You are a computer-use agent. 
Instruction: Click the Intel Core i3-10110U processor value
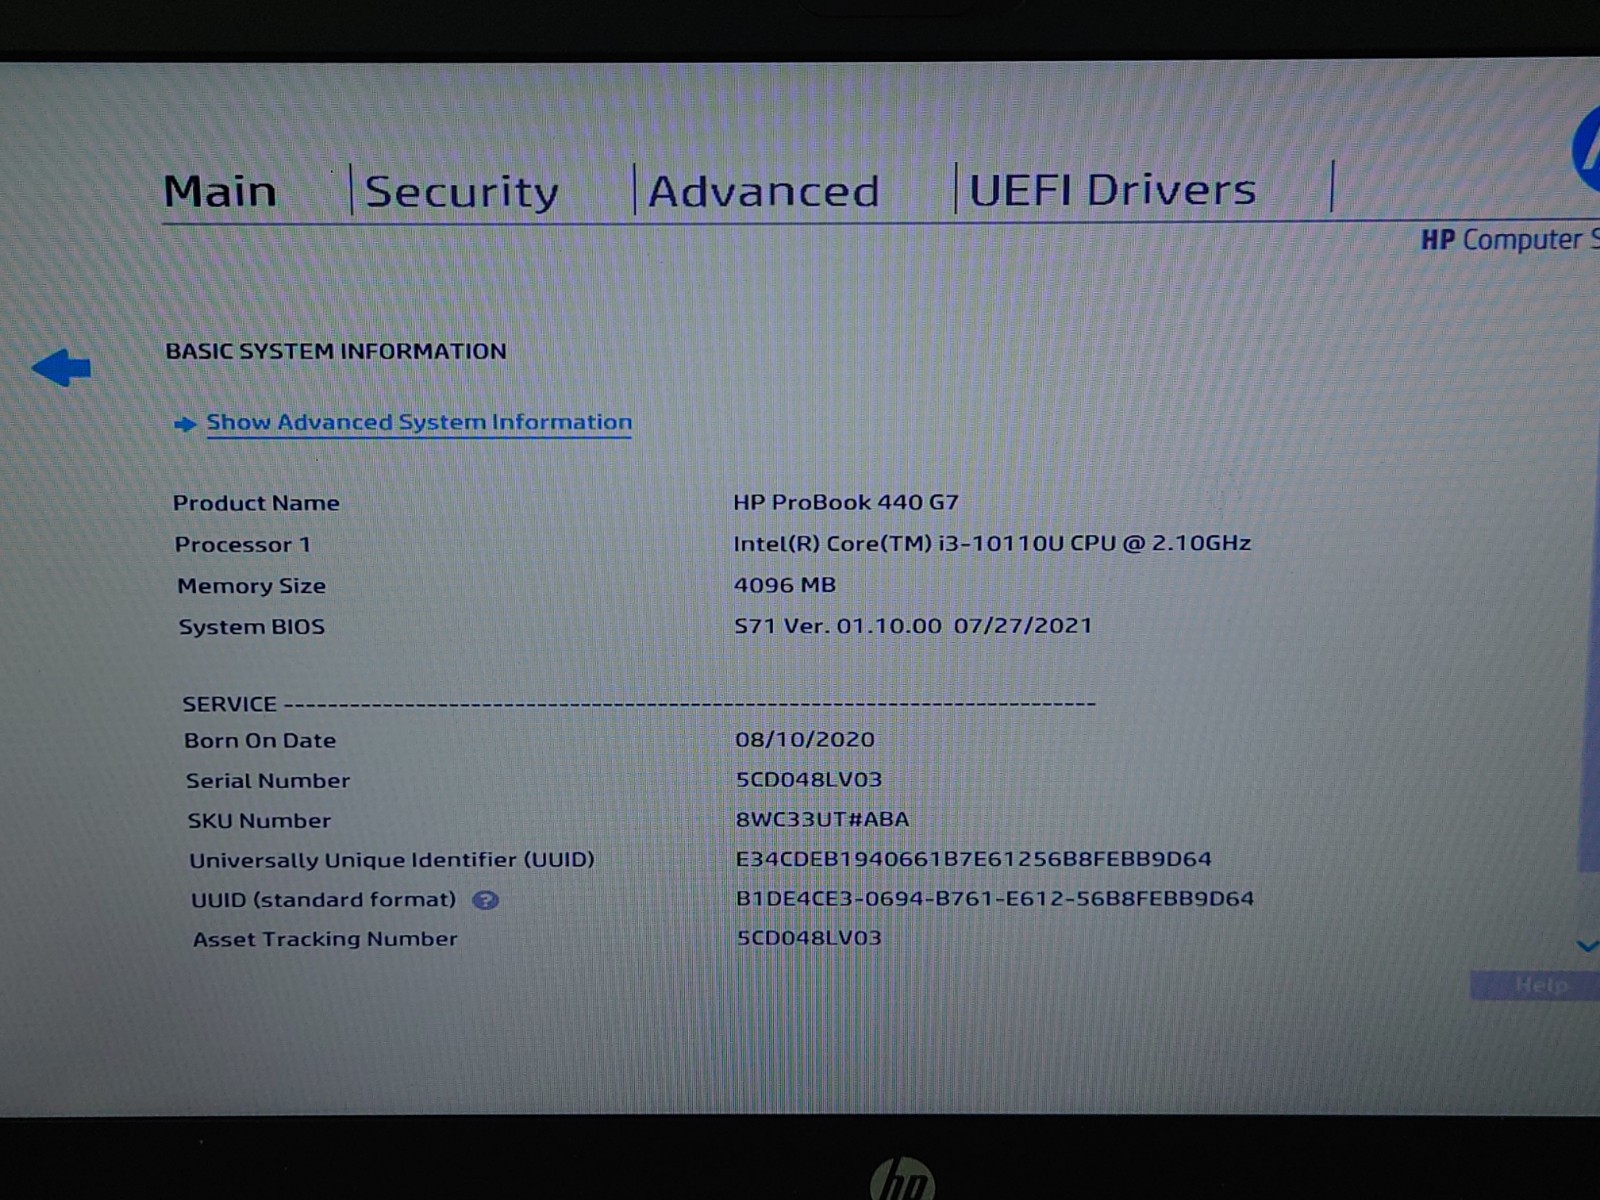coord(992,543)
